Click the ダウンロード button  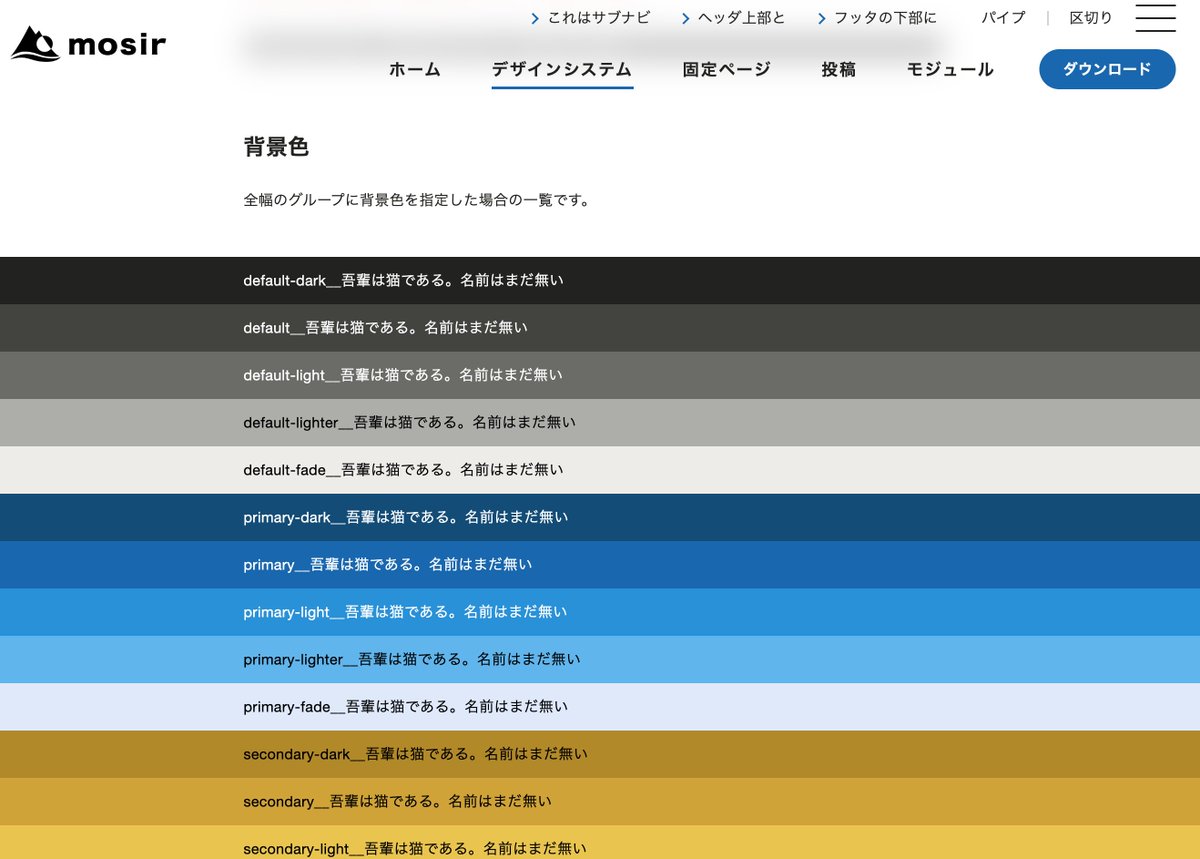pyautogui.click(x=1107, y=69)
